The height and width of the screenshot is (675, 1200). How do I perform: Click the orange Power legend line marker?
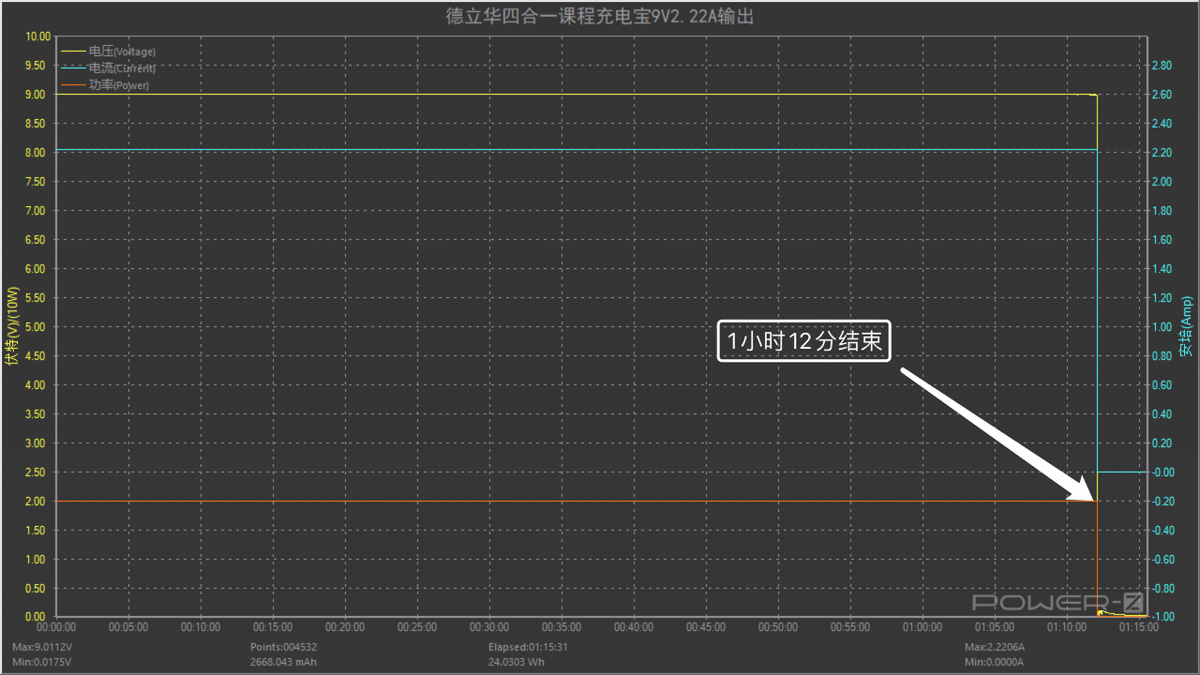click(74, 86)
